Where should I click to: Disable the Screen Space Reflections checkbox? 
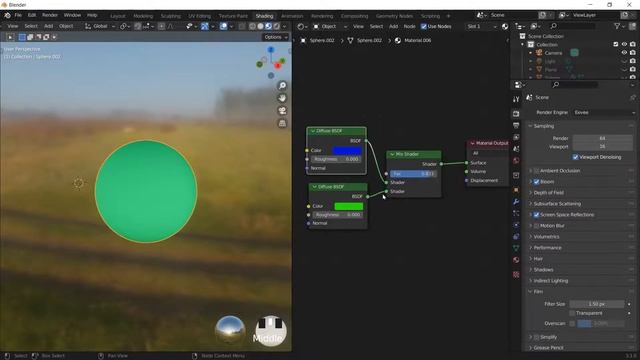tap(536, 215)
